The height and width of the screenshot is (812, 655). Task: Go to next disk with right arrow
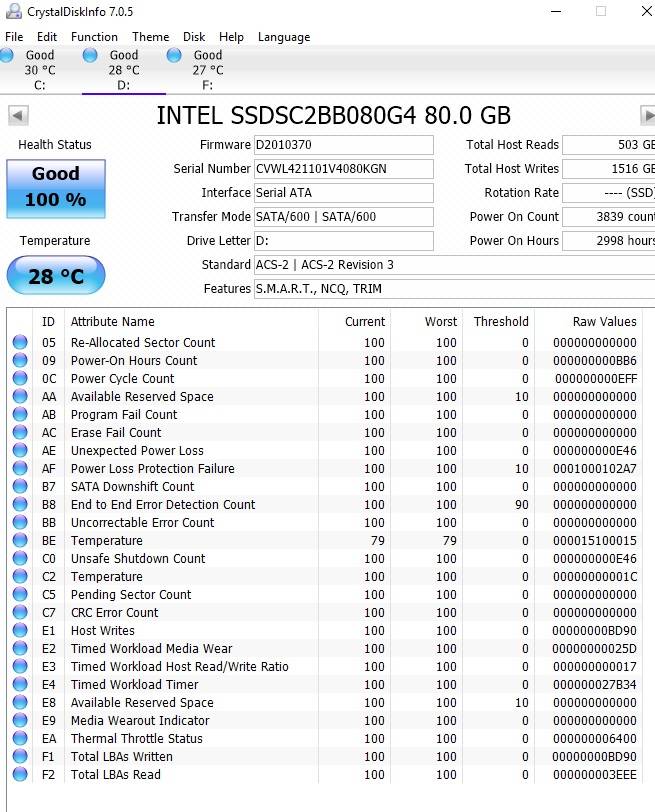647,115
